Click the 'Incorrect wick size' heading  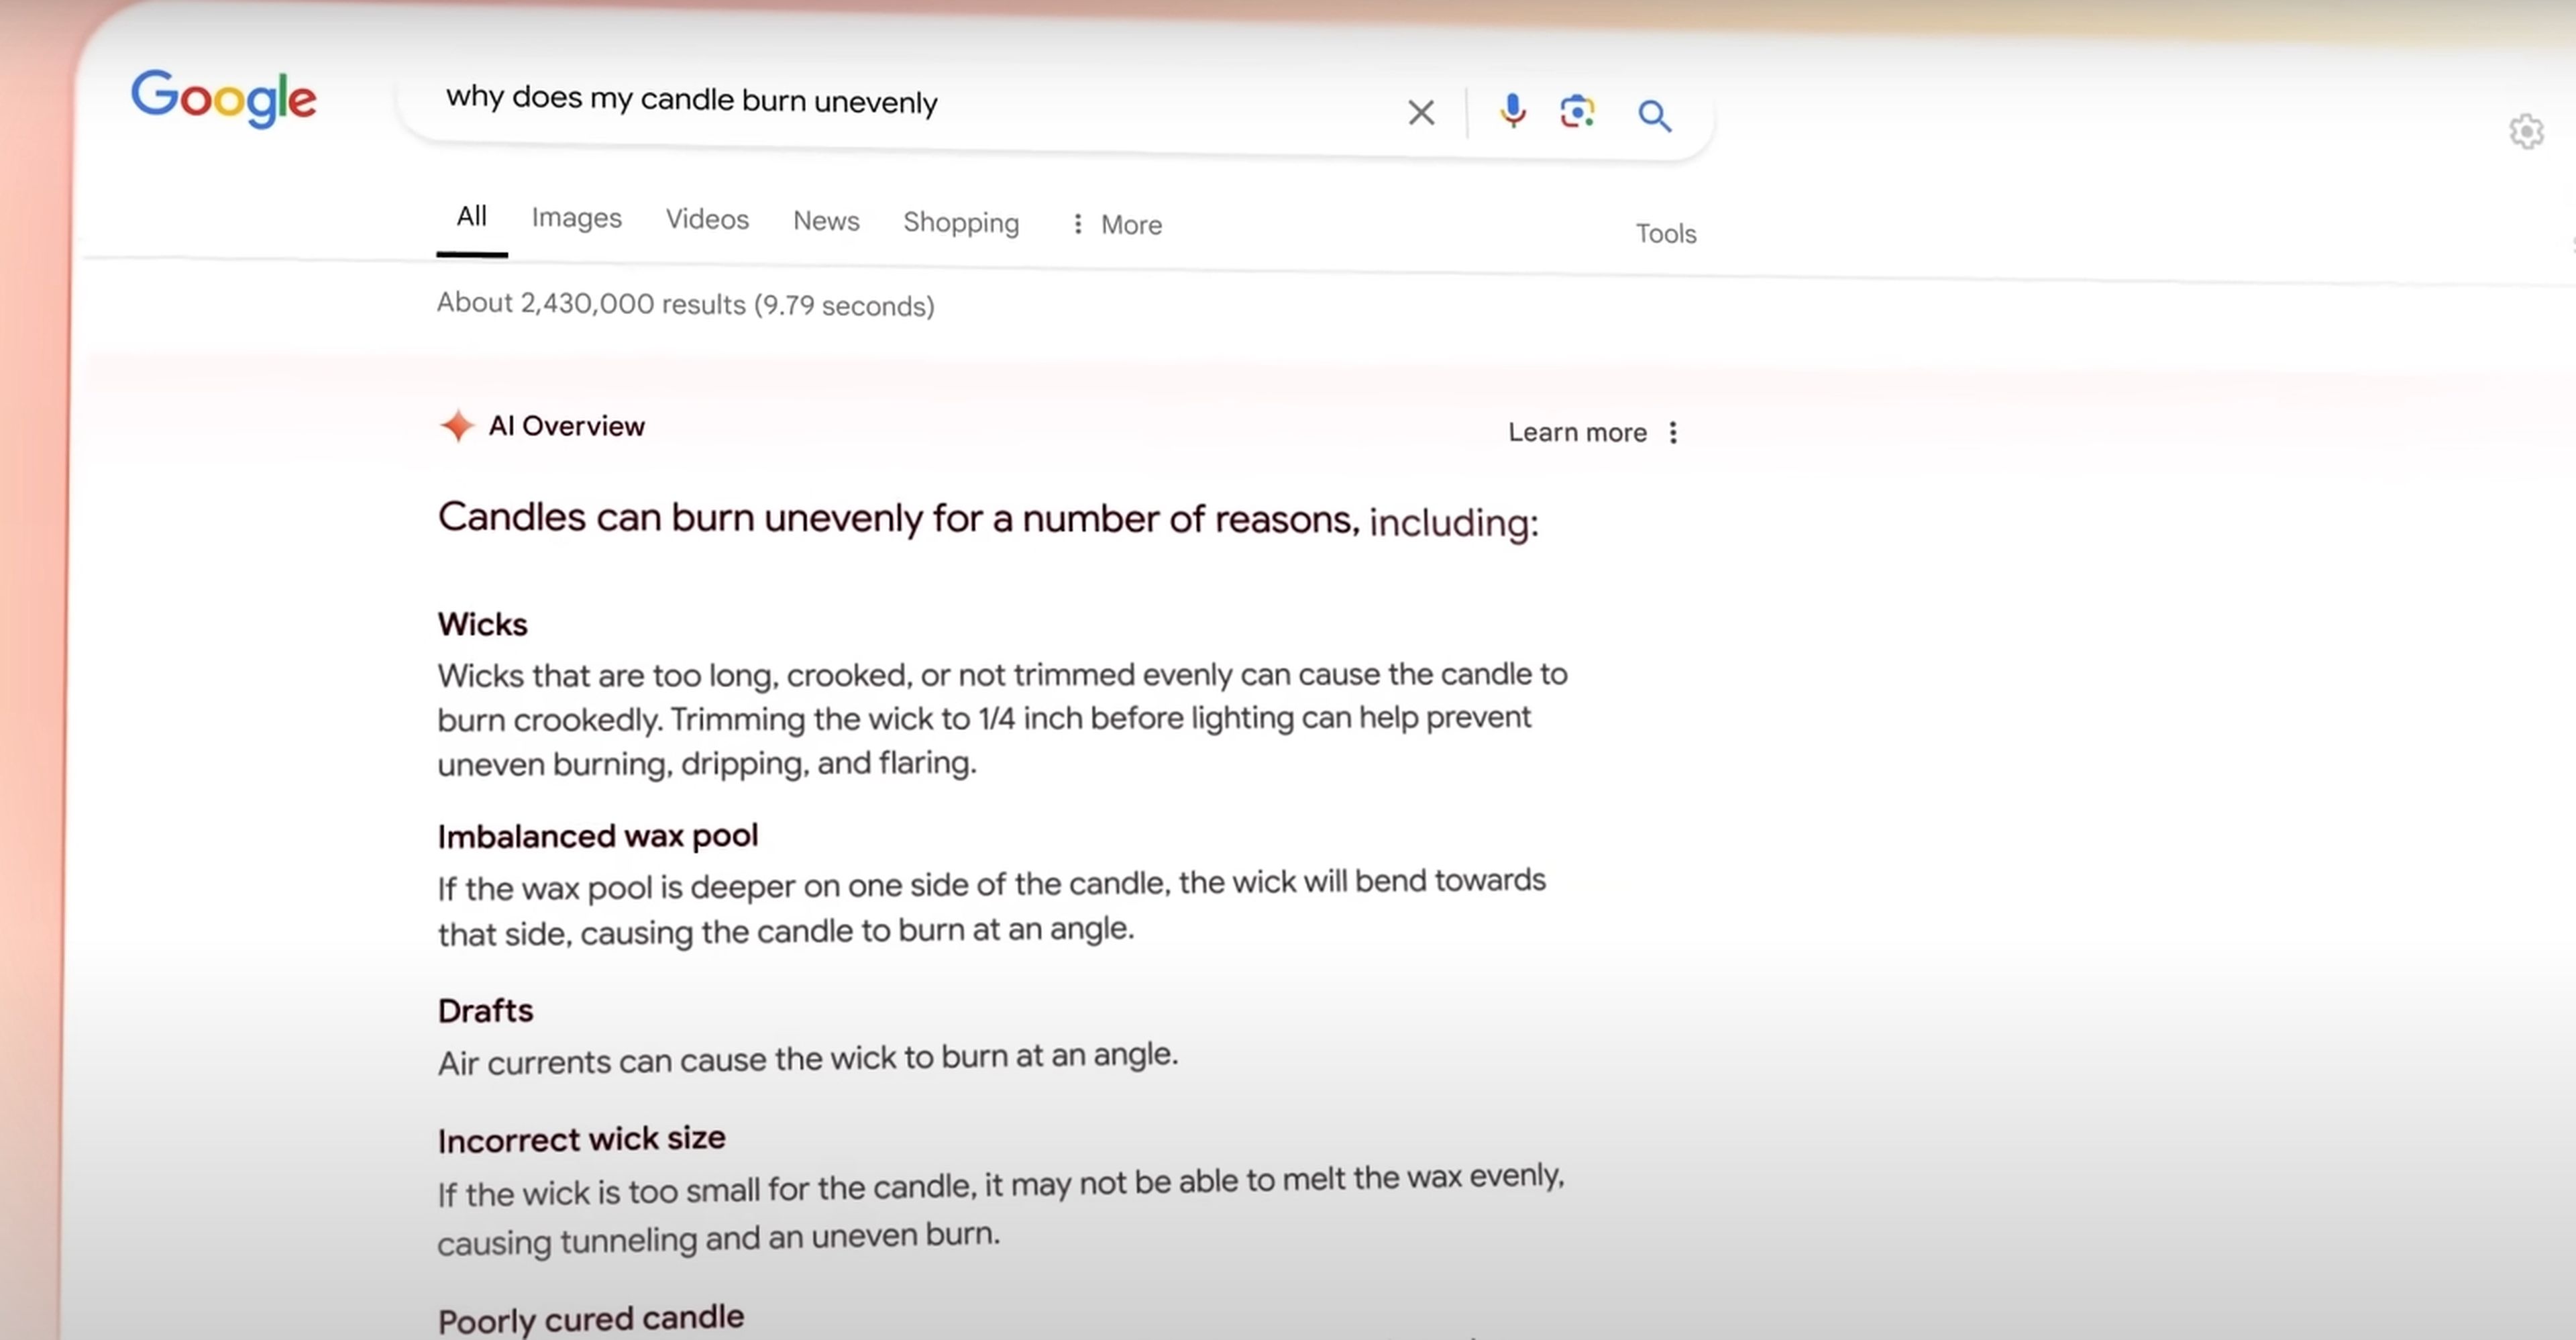581,1139
